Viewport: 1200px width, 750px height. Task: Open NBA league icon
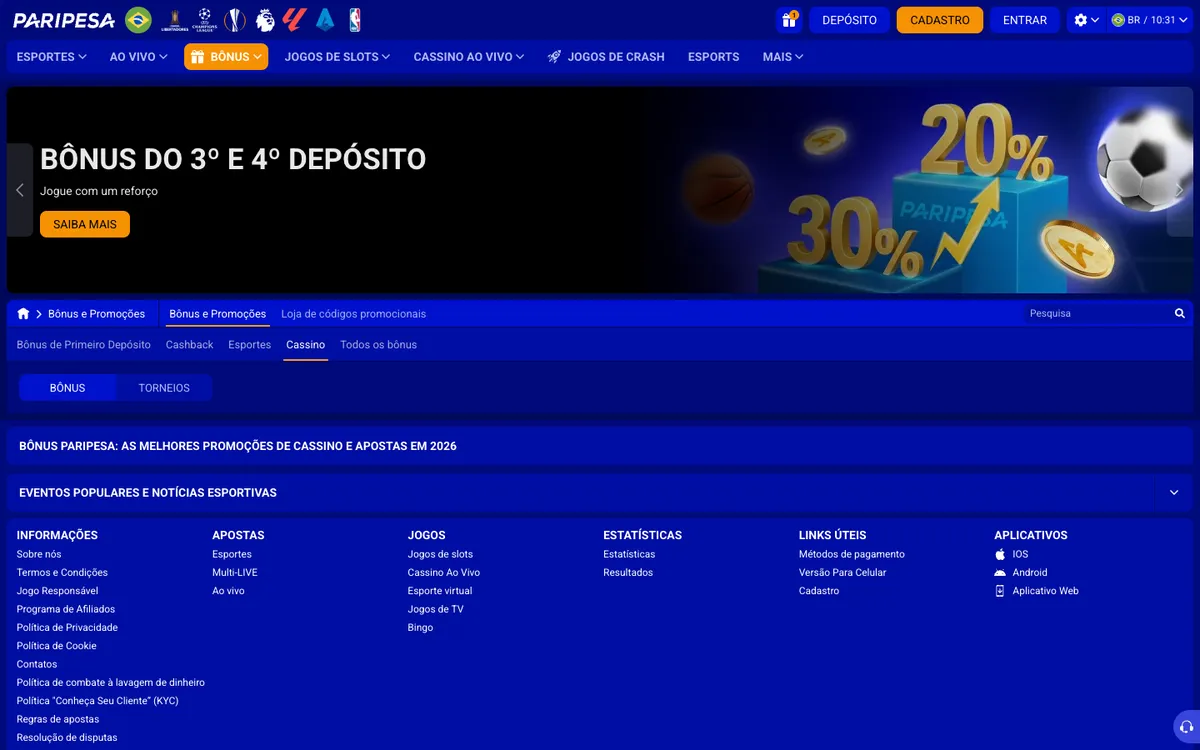point(355,20)
